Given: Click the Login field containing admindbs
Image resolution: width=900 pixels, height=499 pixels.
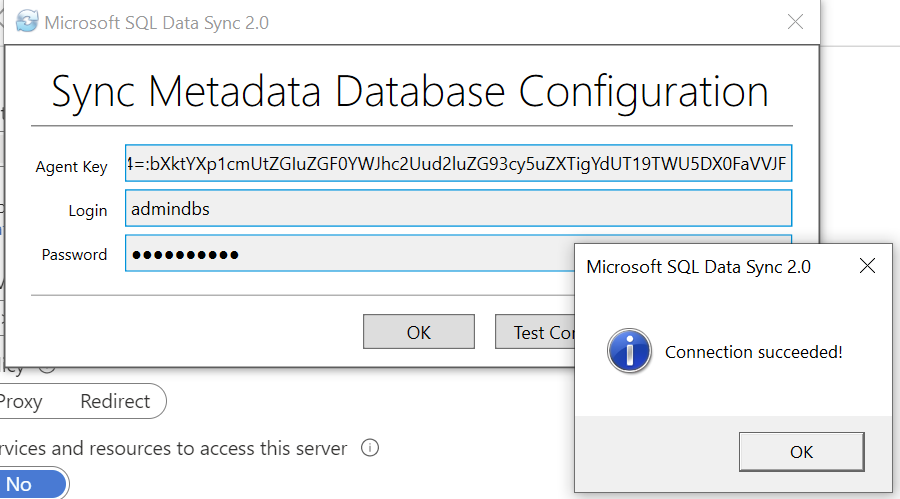Looking at the screenshot, I should 459,208.
